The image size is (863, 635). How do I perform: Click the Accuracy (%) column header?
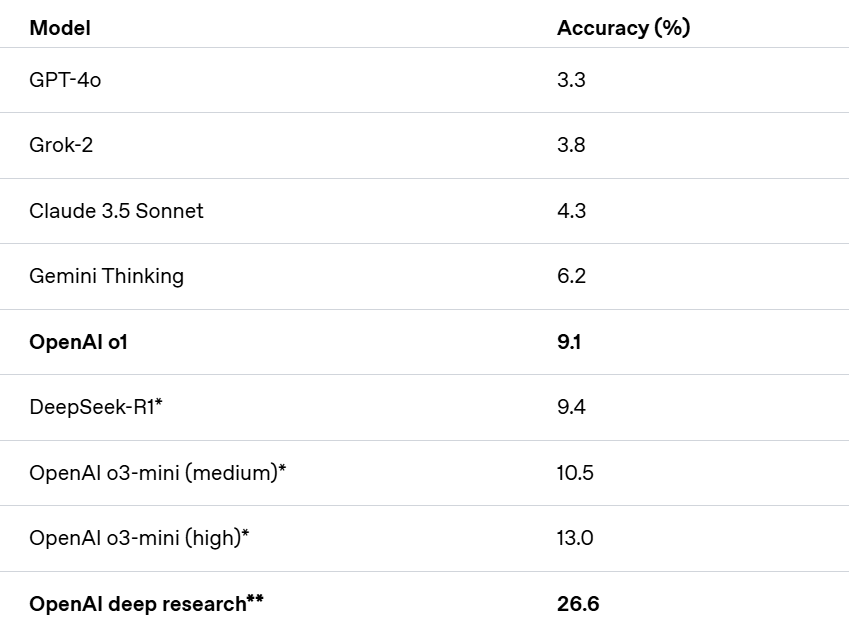623,28
